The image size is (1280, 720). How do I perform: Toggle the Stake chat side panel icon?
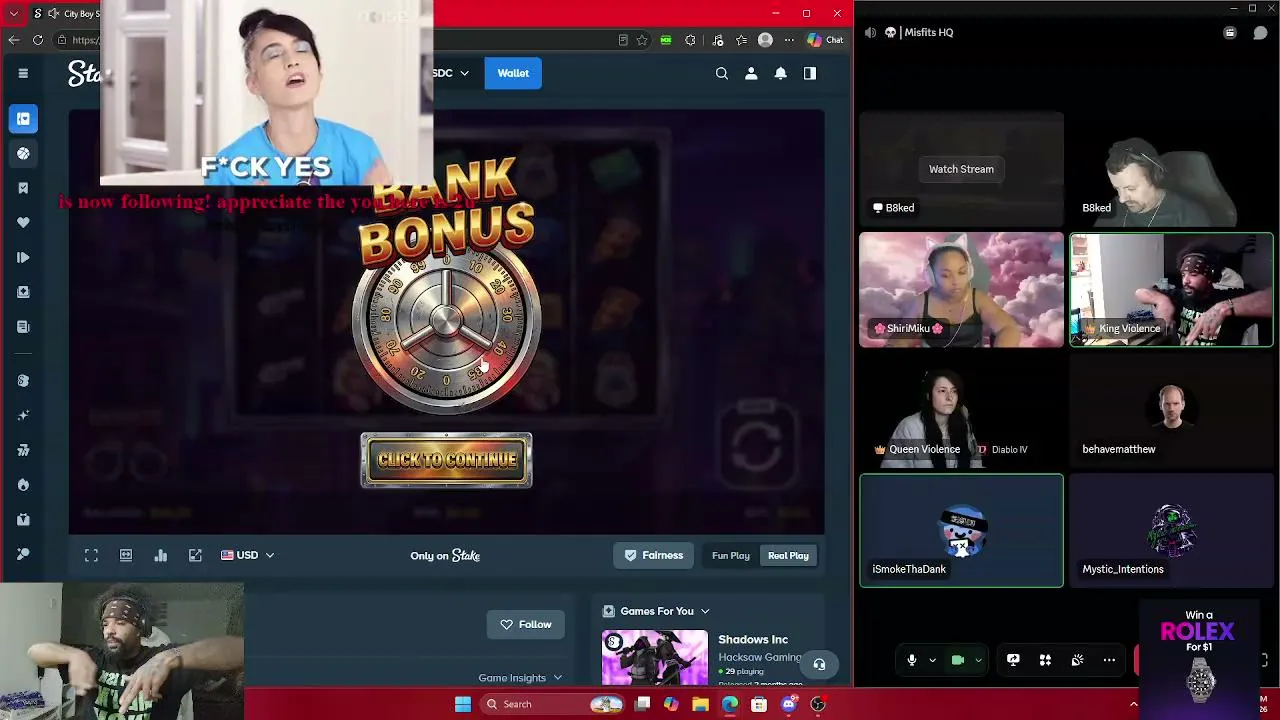pos(810,73)
